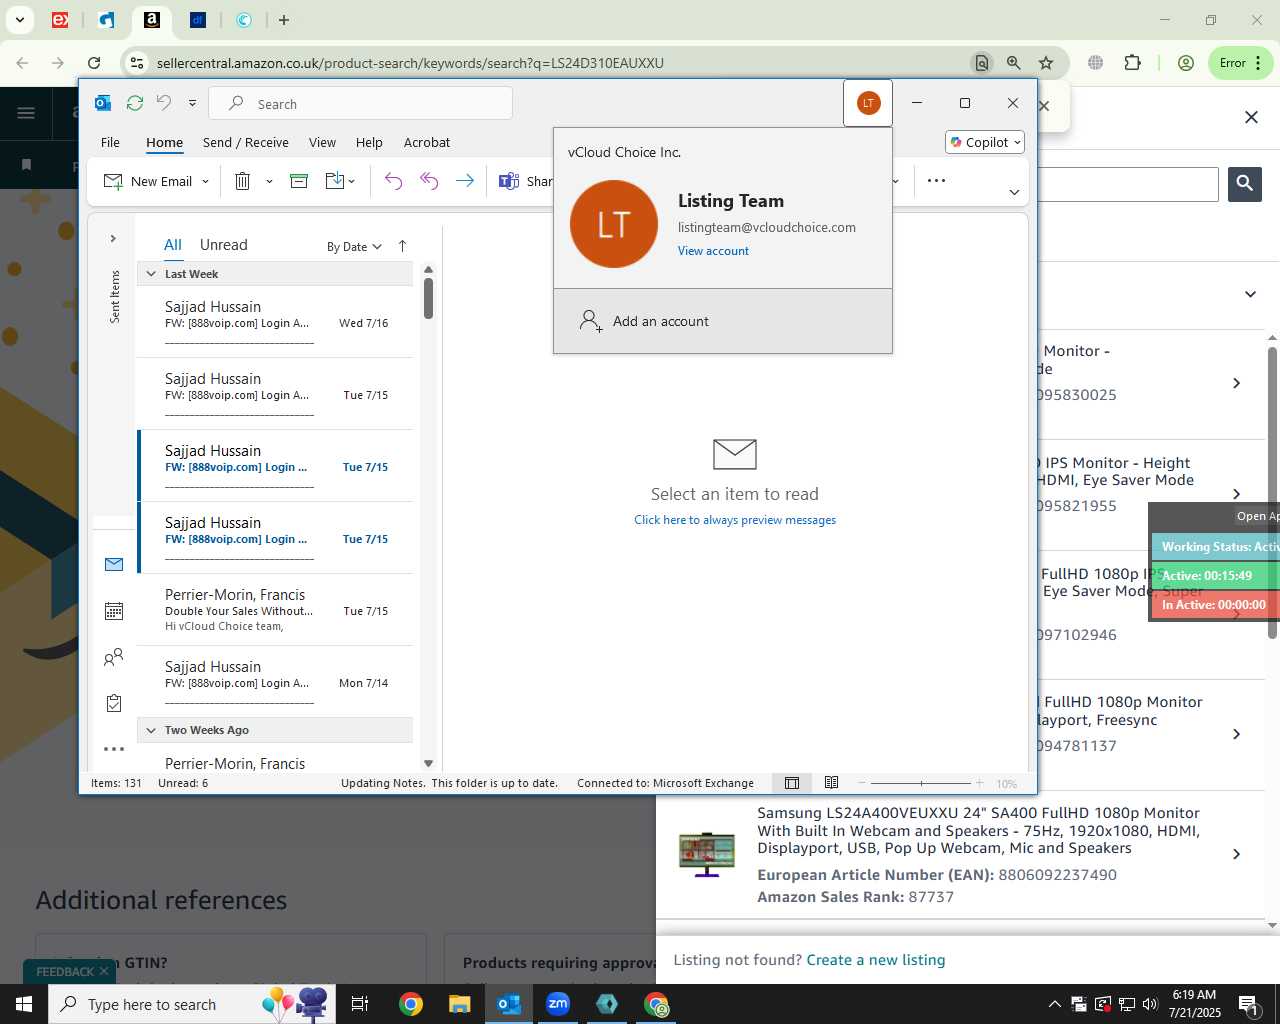Viewport: 1280px width, 1024px height.
Task: Close the FEEDBACK tab on Seller Central
Action: pos(103,971)
